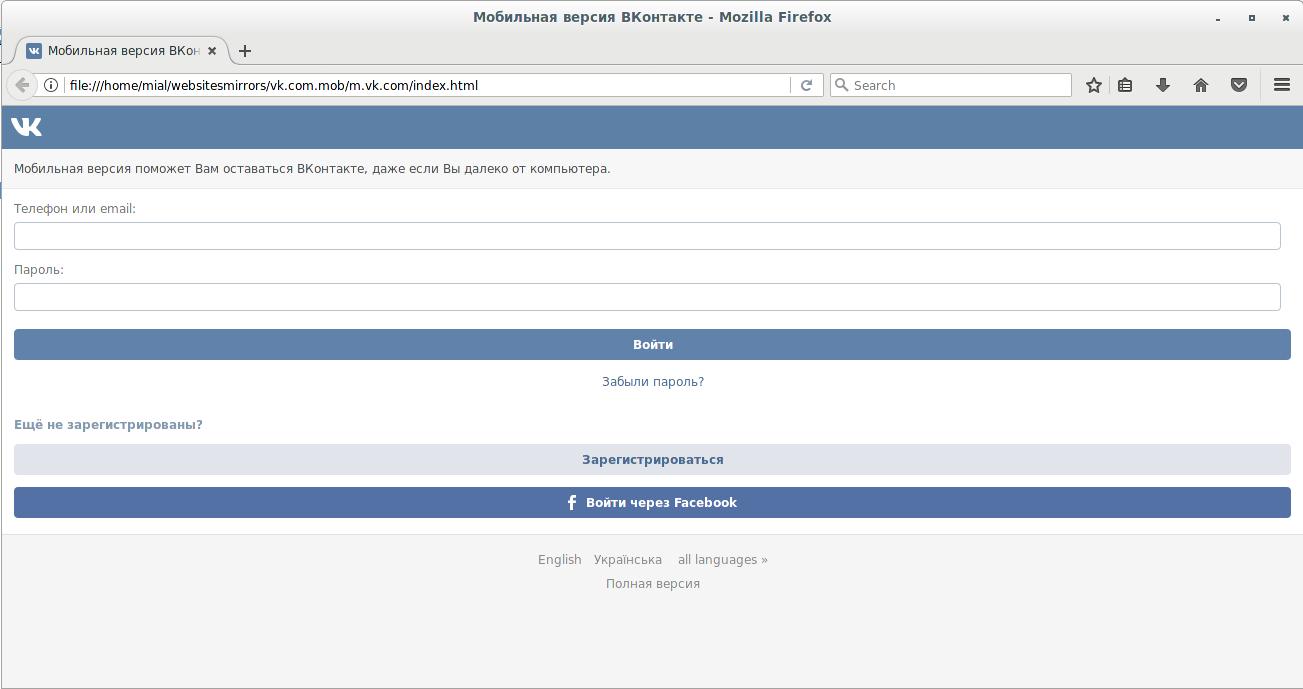Open the Downloads arrow icon
1303x689 pixels.
click(x=1163, y=85)
